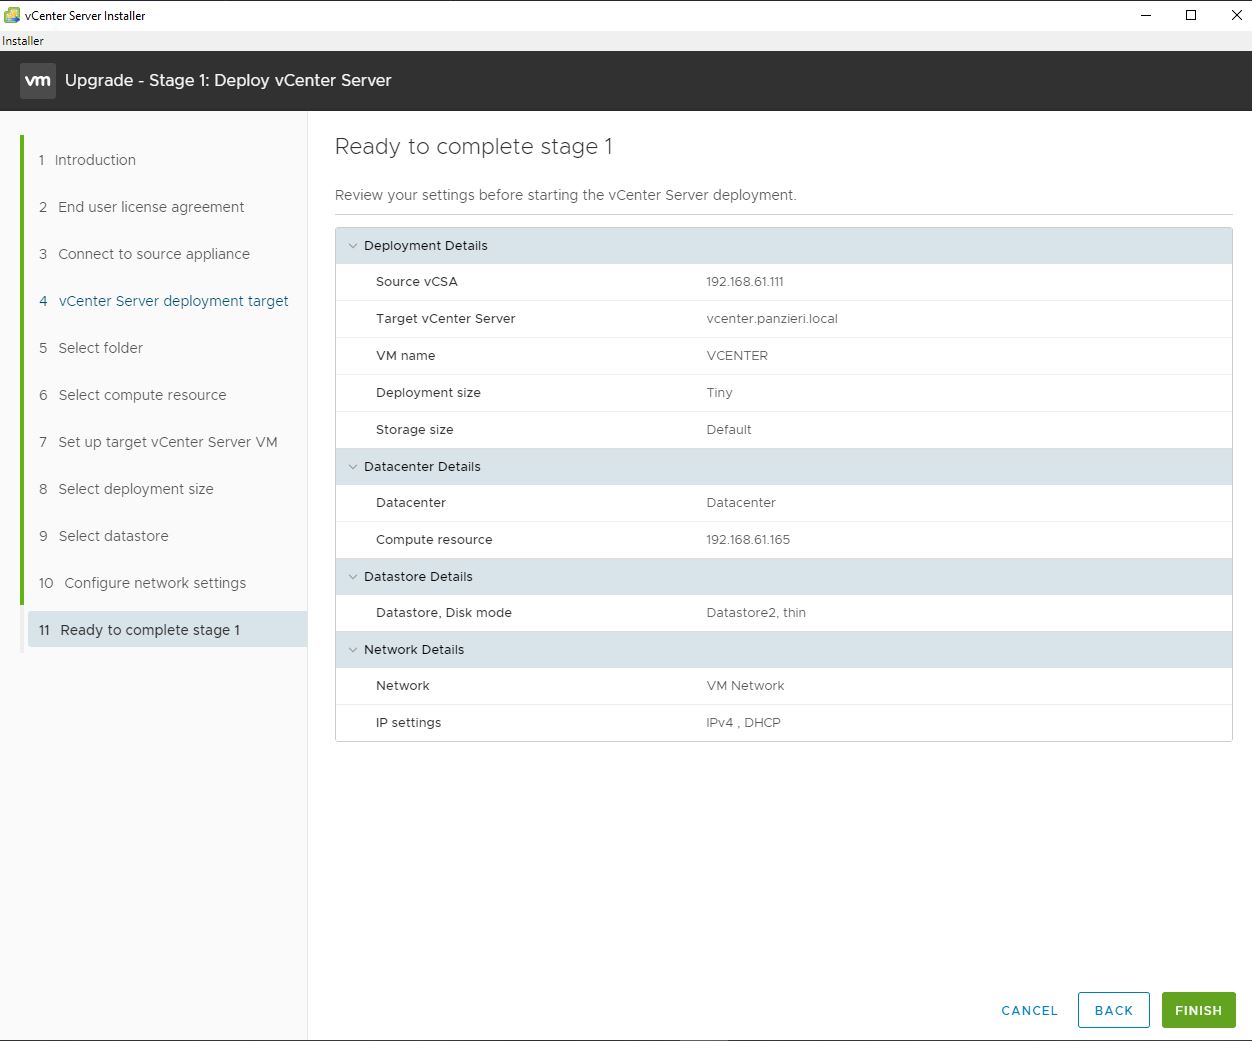Screen dimensions: 1252x1041
Task: Click Deployment size value Tiny
Action: click(719, 393)
